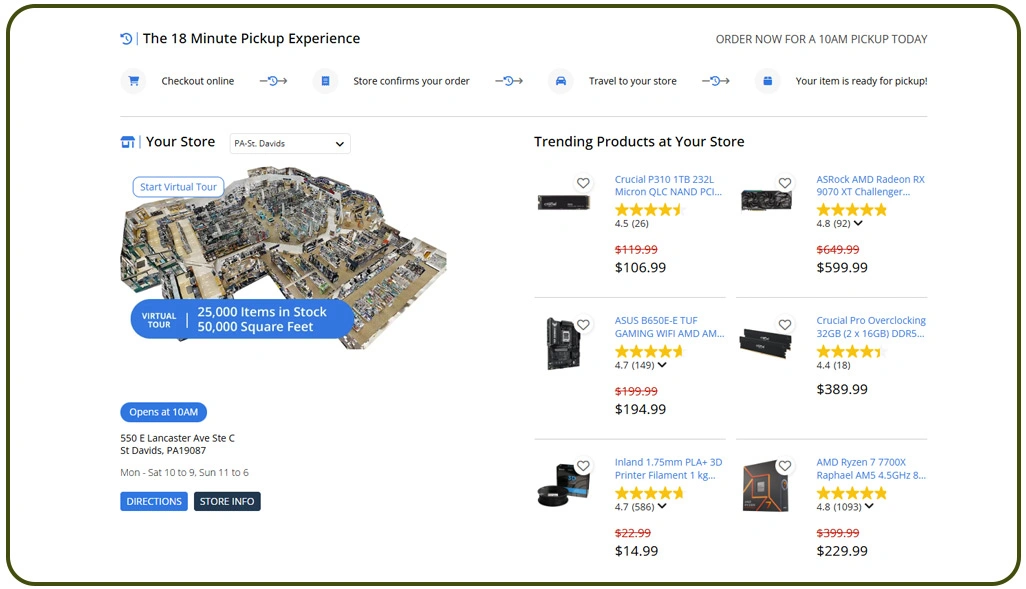
Task: Click the Checkout online shopping cart icon
Action: (x=133, y=80)
